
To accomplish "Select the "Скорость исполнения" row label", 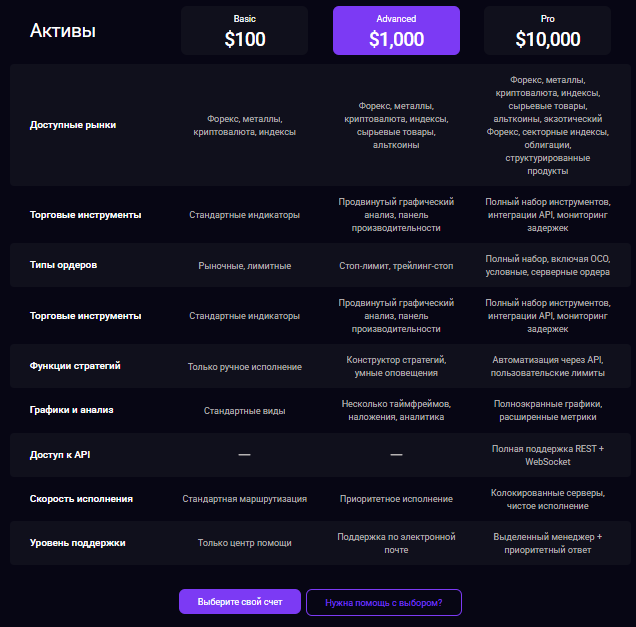I will pos(82,498).
